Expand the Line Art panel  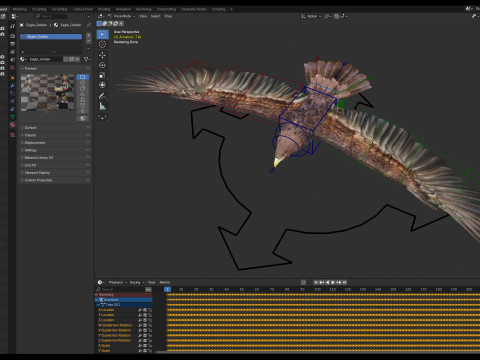[55, 165]
